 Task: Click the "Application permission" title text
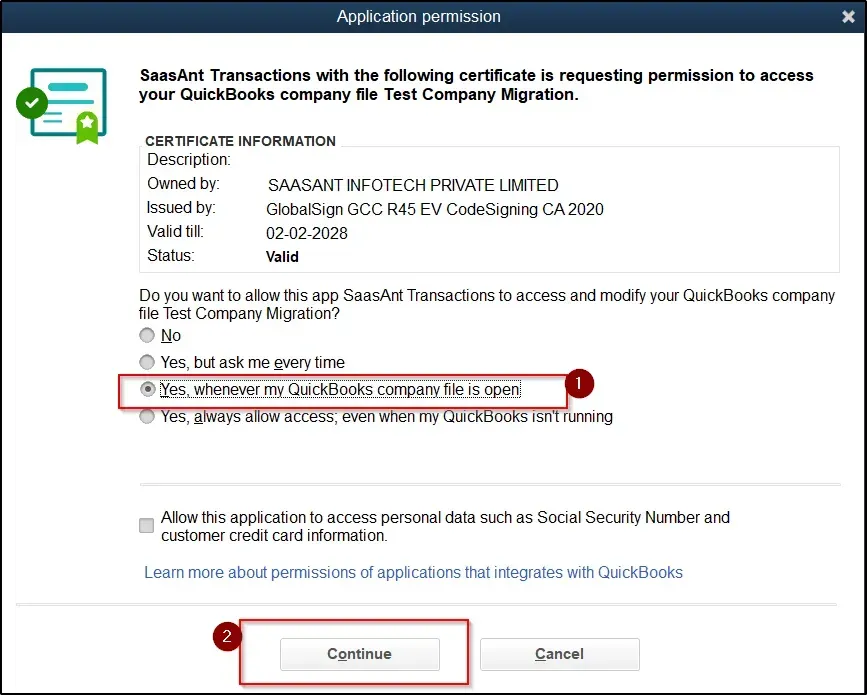pyautogui.click(x=419, y=17)
